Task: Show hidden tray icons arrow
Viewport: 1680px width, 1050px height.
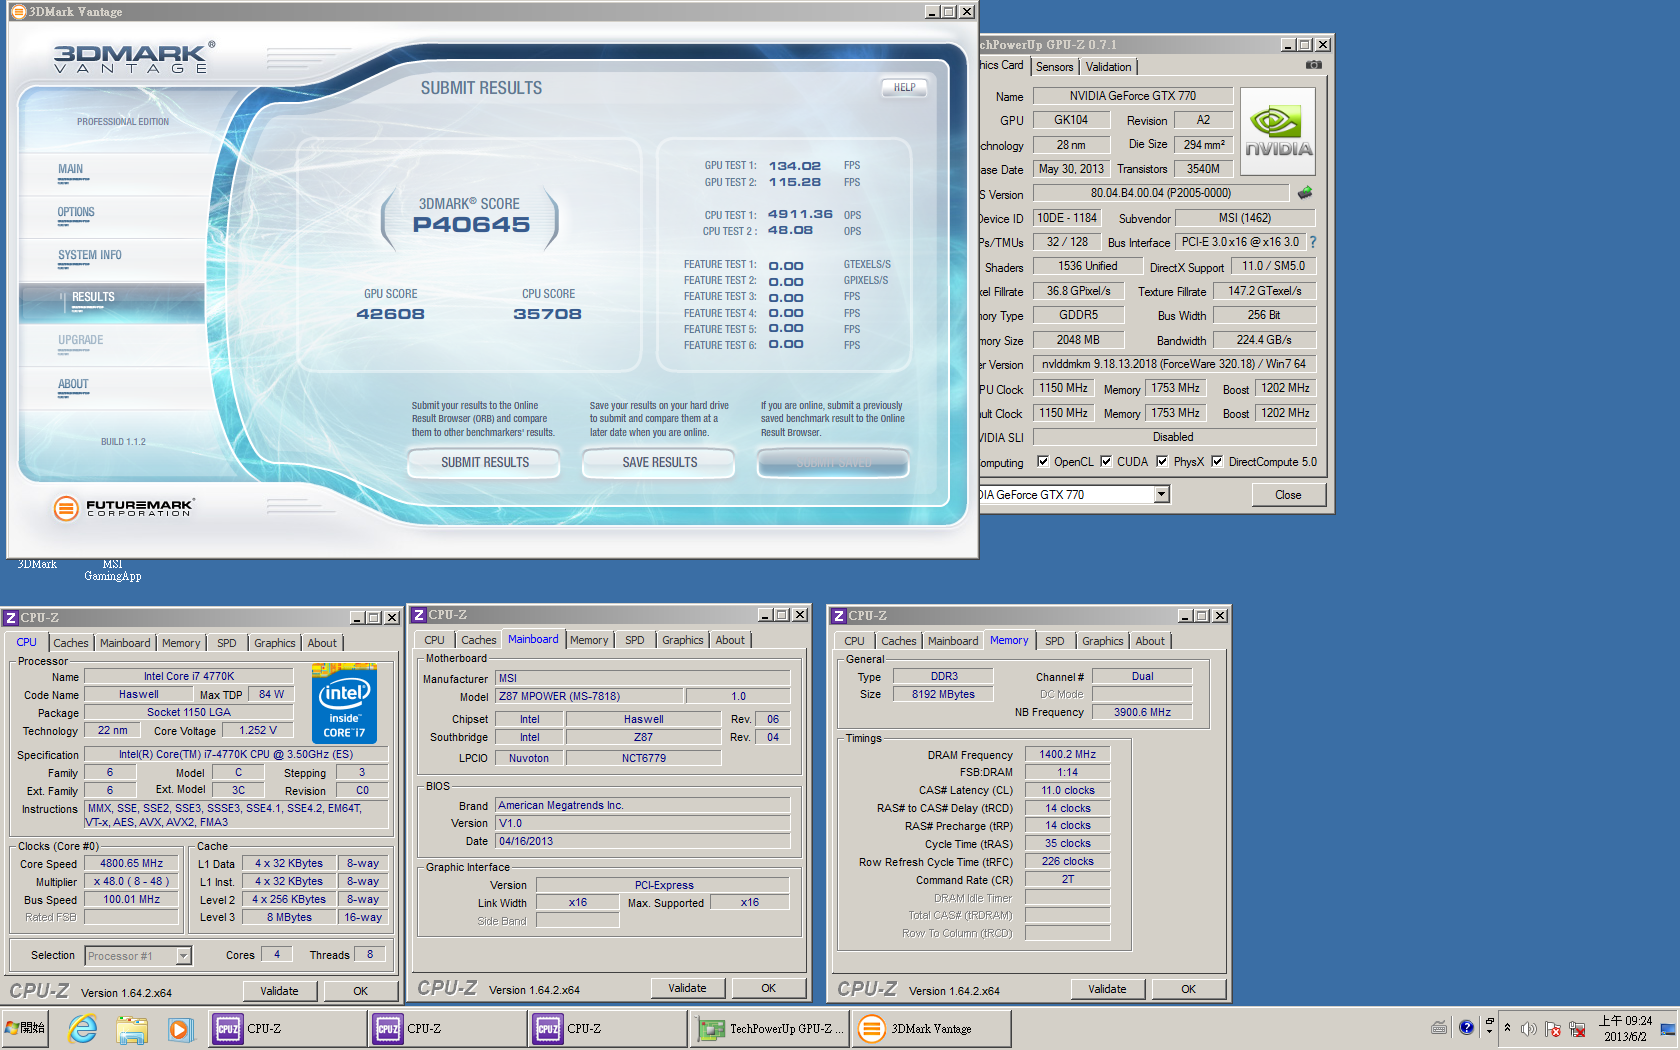Action: (x=1507, y=1028)
